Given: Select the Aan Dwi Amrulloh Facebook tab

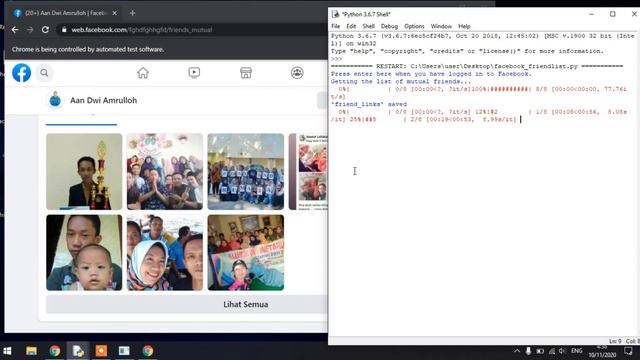Looking at the screenshot, I should click(65, 13).
